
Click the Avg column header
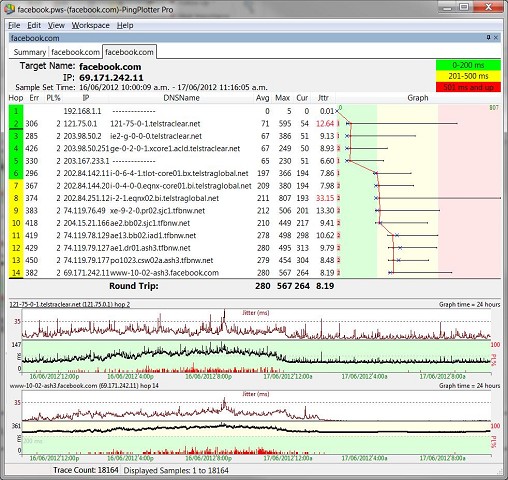pyautogui.click(x=262, y=98)
